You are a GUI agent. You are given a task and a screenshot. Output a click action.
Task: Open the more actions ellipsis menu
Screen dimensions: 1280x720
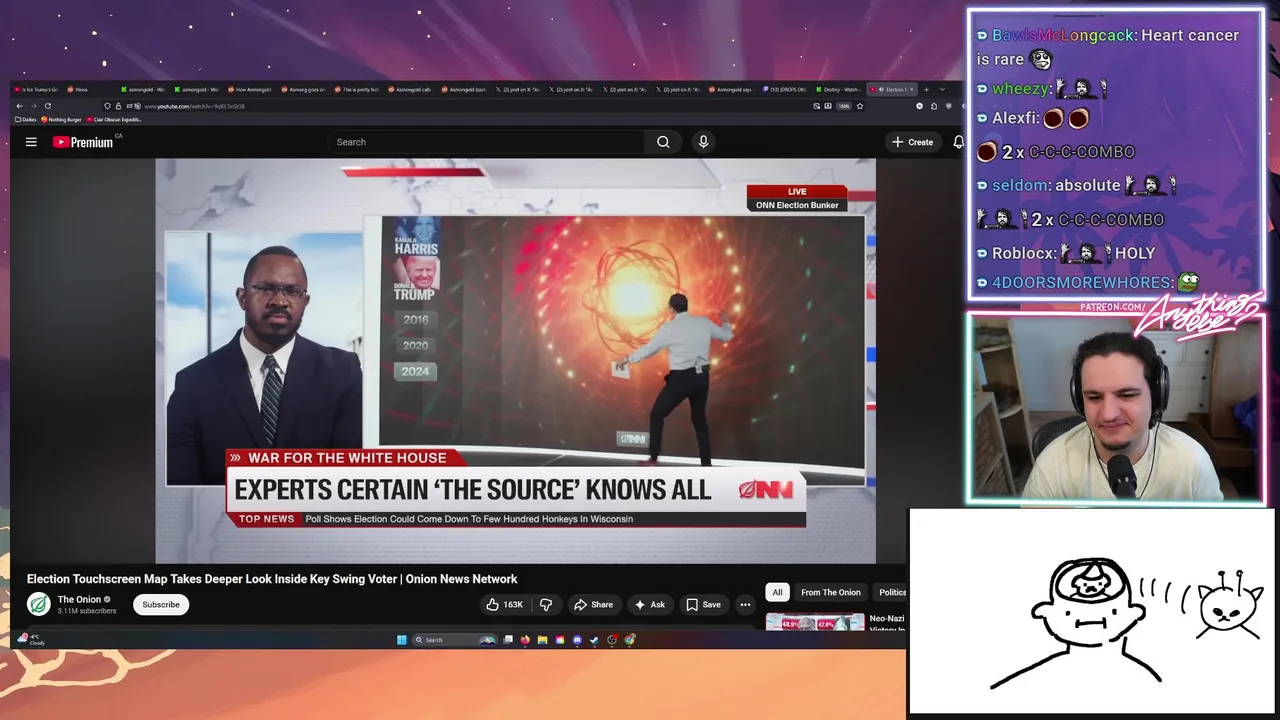745,604
